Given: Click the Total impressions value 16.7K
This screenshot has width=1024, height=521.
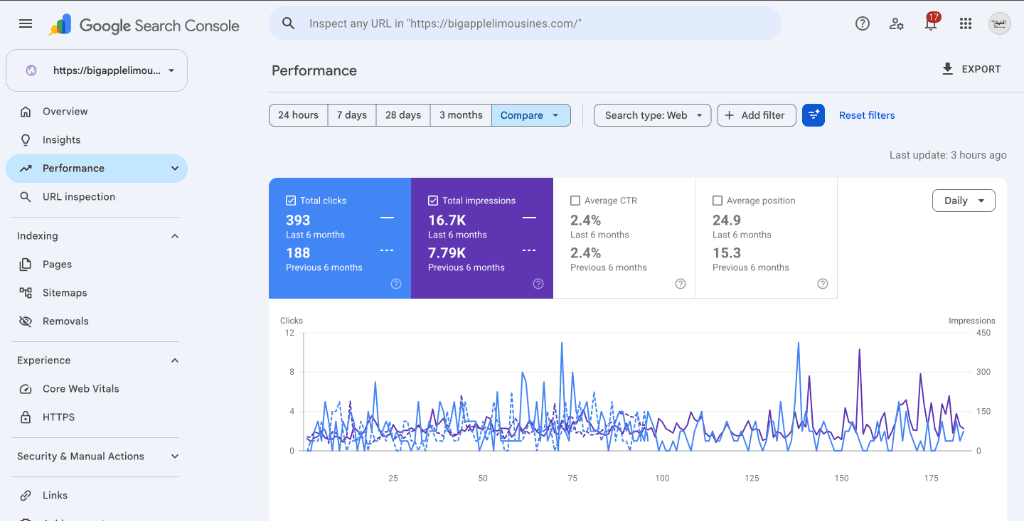Looking at the screenshot, I should tap(447, 220).
